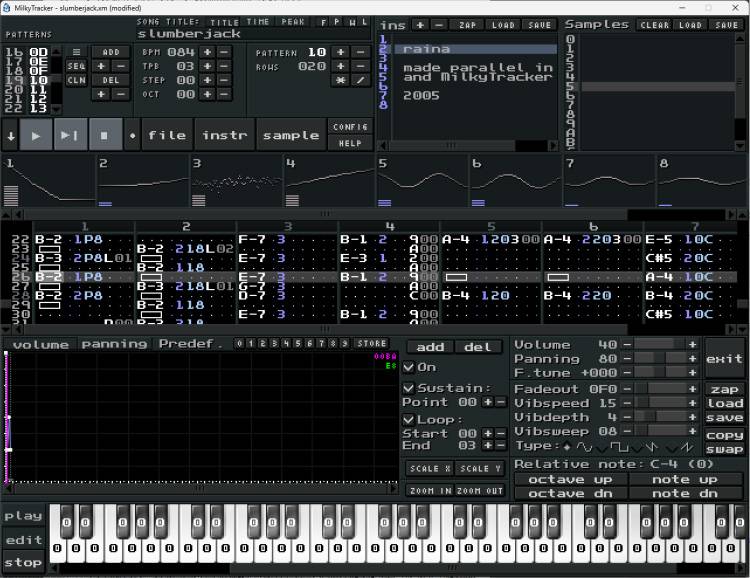Click STORE predefined envelope button
This screenshot has width=750, height=578.
(x=372, y=343)
